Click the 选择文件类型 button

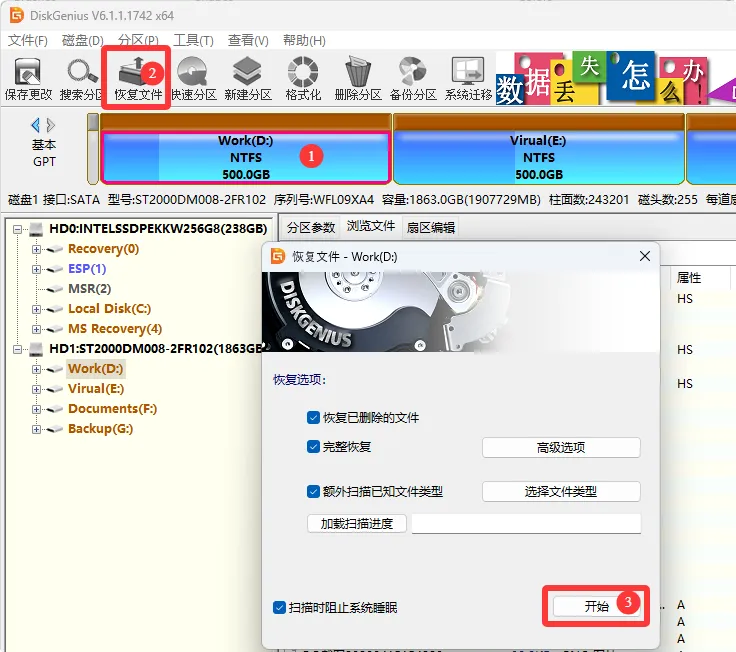point(561,491)
